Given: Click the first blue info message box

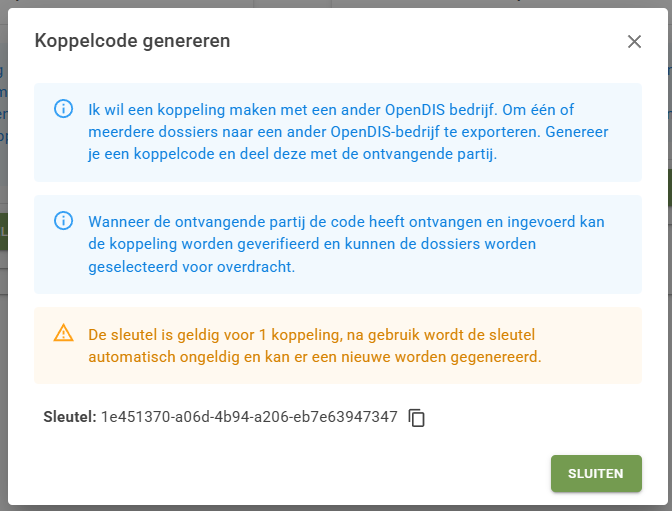Looking at the screenshot, I should pos(338,132).
